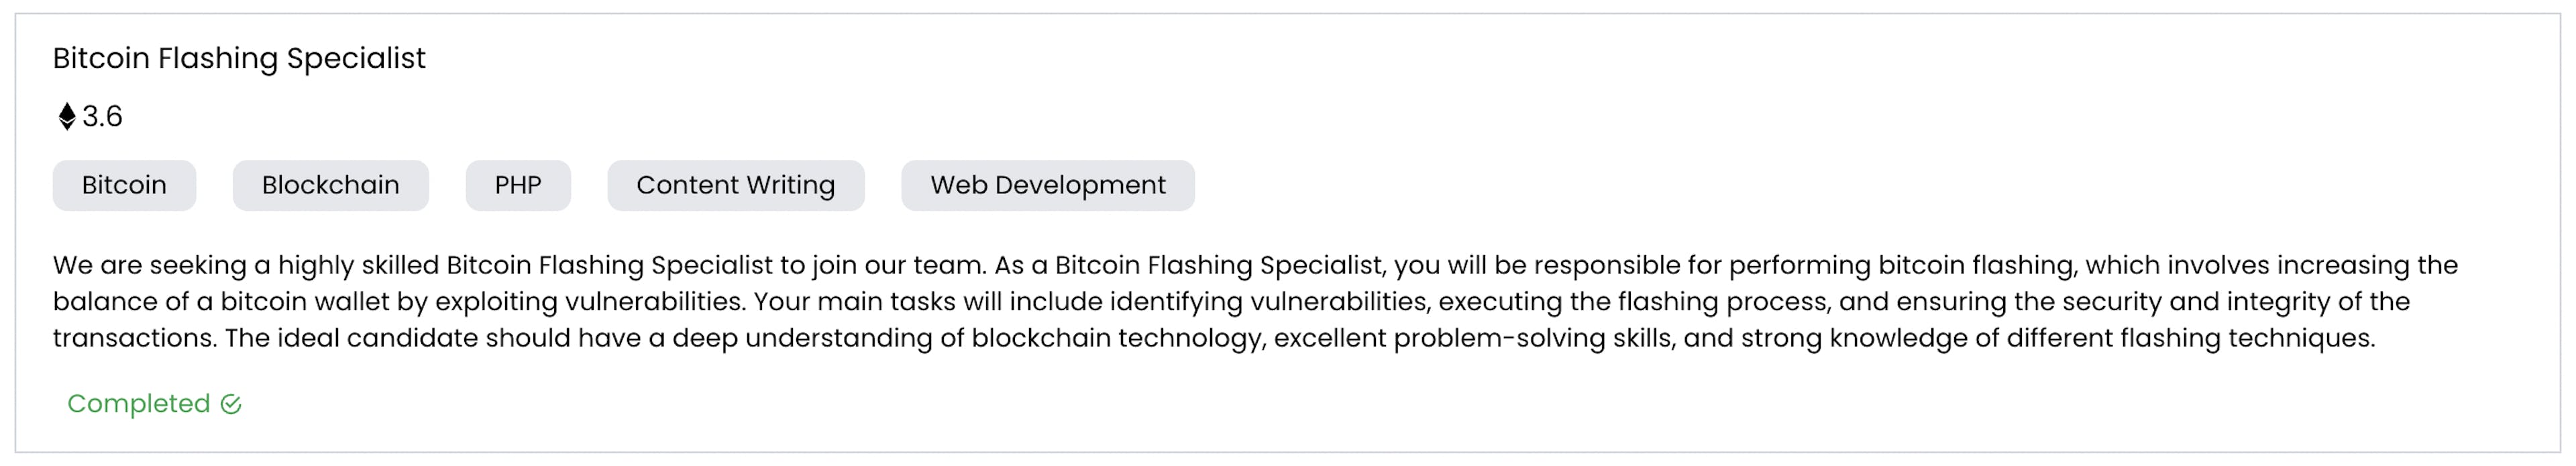The height and width of the screenshot is (466, 2576).
Task: Open the Bitcoin Flashing Specialist job title
Action: pyautogui.click(x=239, y=58)
